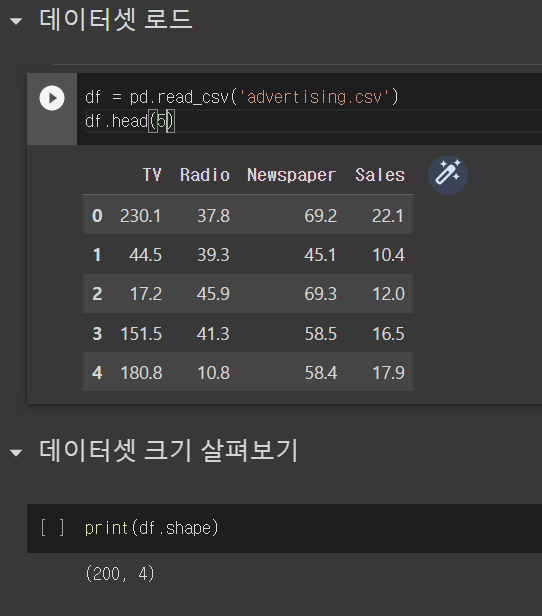Place cursor in print(df.shape) code line
Screen dimensions: 542x616
152,528
